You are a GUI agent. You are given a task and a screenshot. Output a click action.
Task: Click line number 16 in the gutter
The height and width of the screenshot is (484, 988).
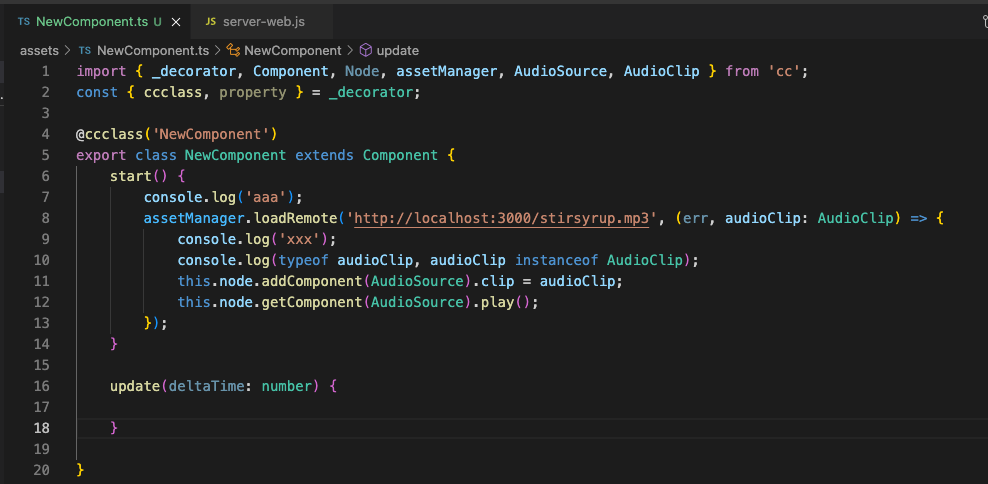(41, 386)
